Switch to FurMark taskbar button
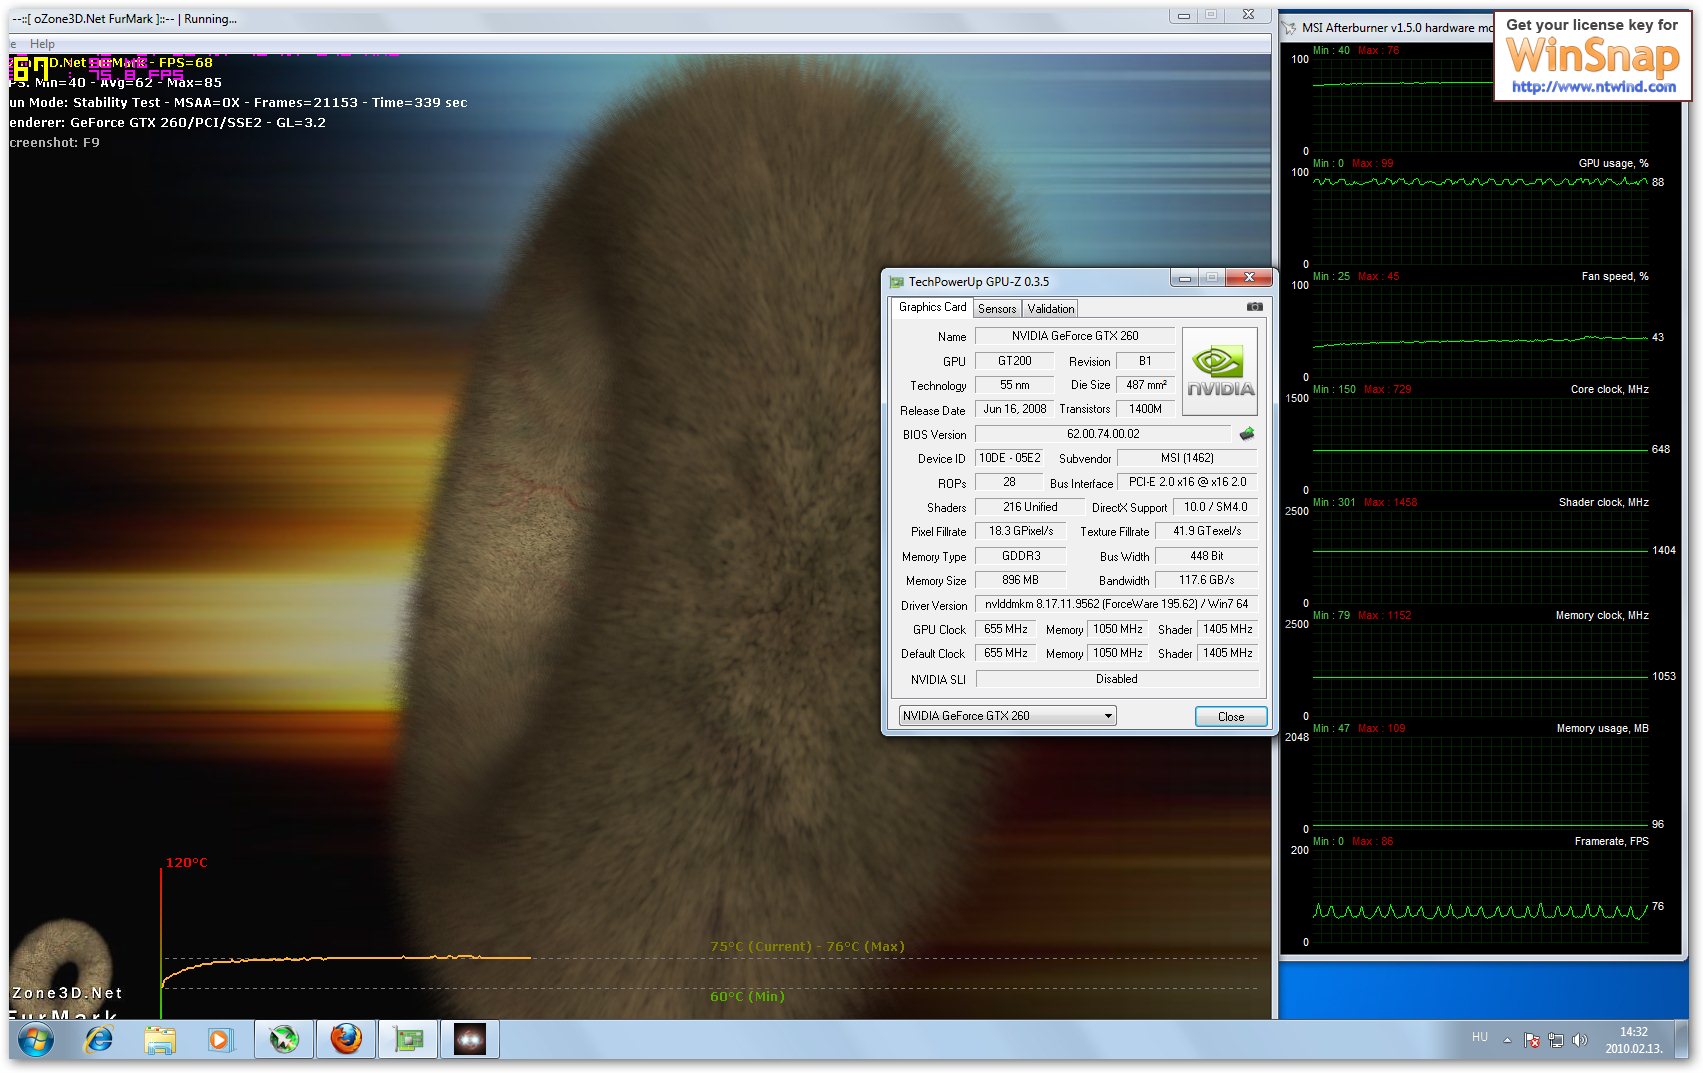The height and width of the screenshot is (1073, 1703). tap(470, 1040)
